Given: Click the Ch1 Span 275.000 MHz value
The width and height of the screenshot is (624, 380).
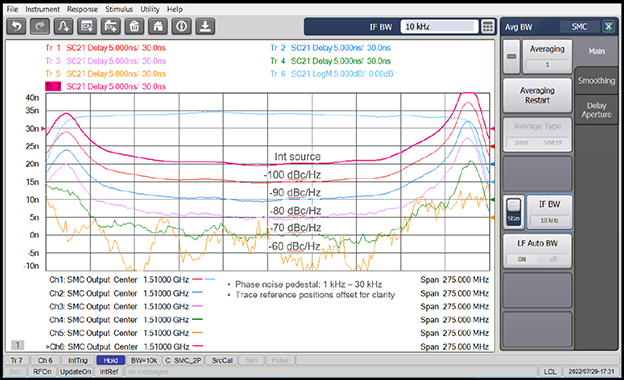Looking at the screenshot, I should tap(454, 280).
